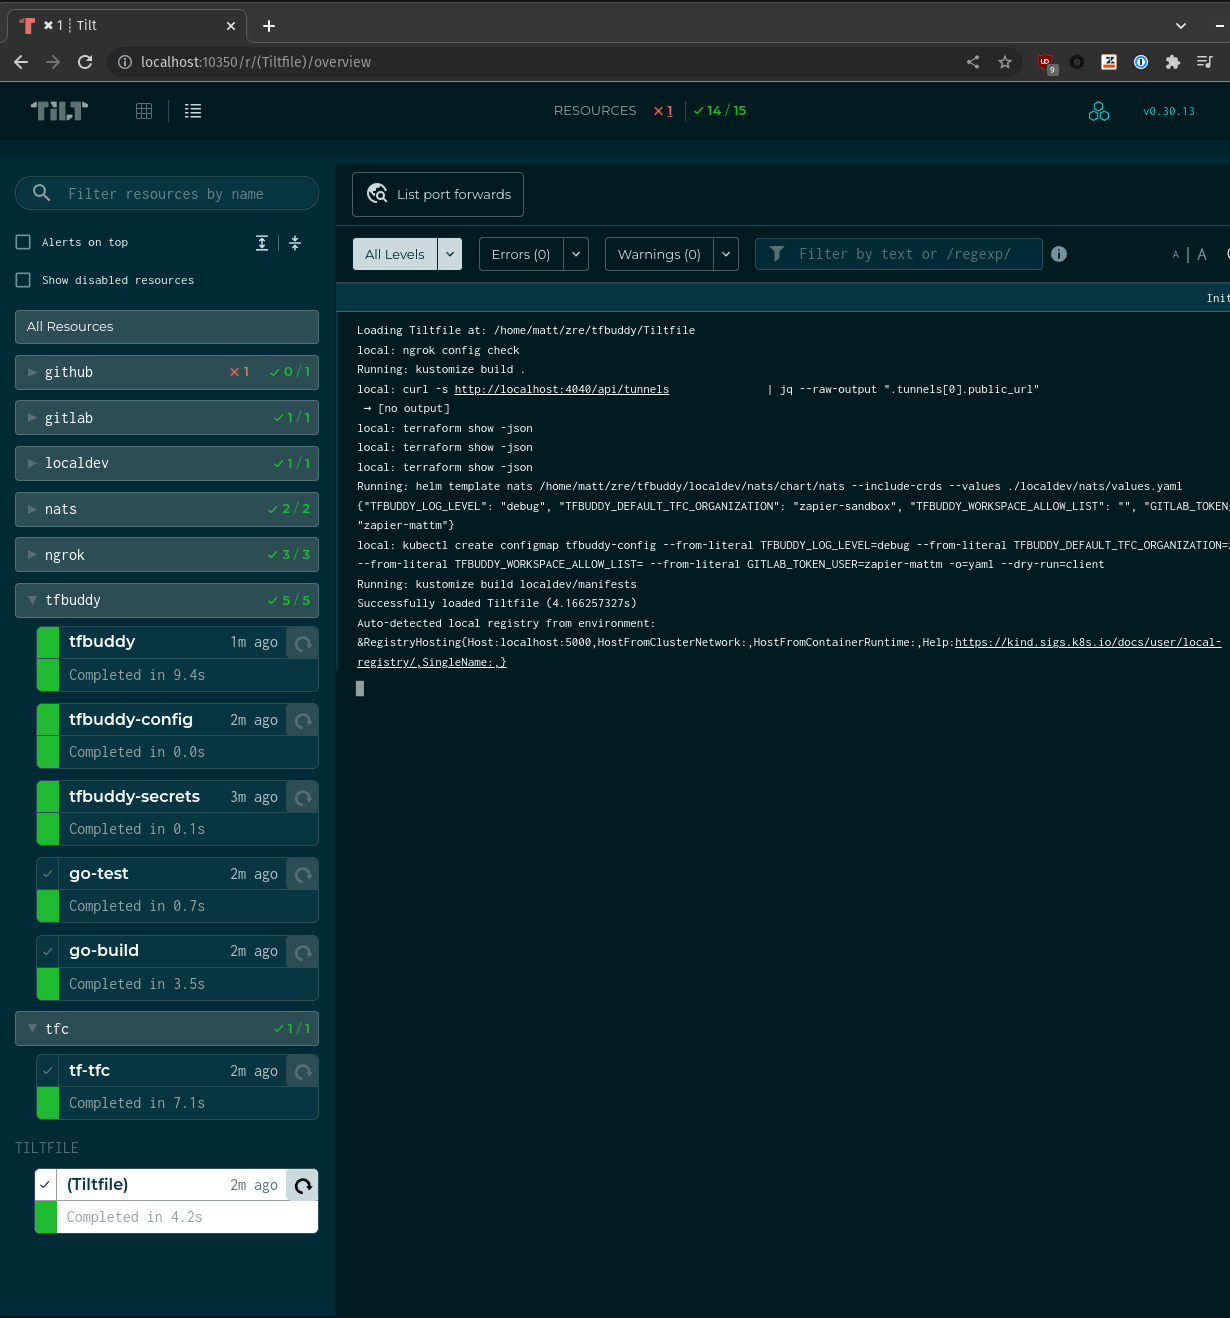The height and width of the screenshot is (1318, 1230).
Task: Open the uBlock Origin extension icon
Action: click(x=1046, y=63)
